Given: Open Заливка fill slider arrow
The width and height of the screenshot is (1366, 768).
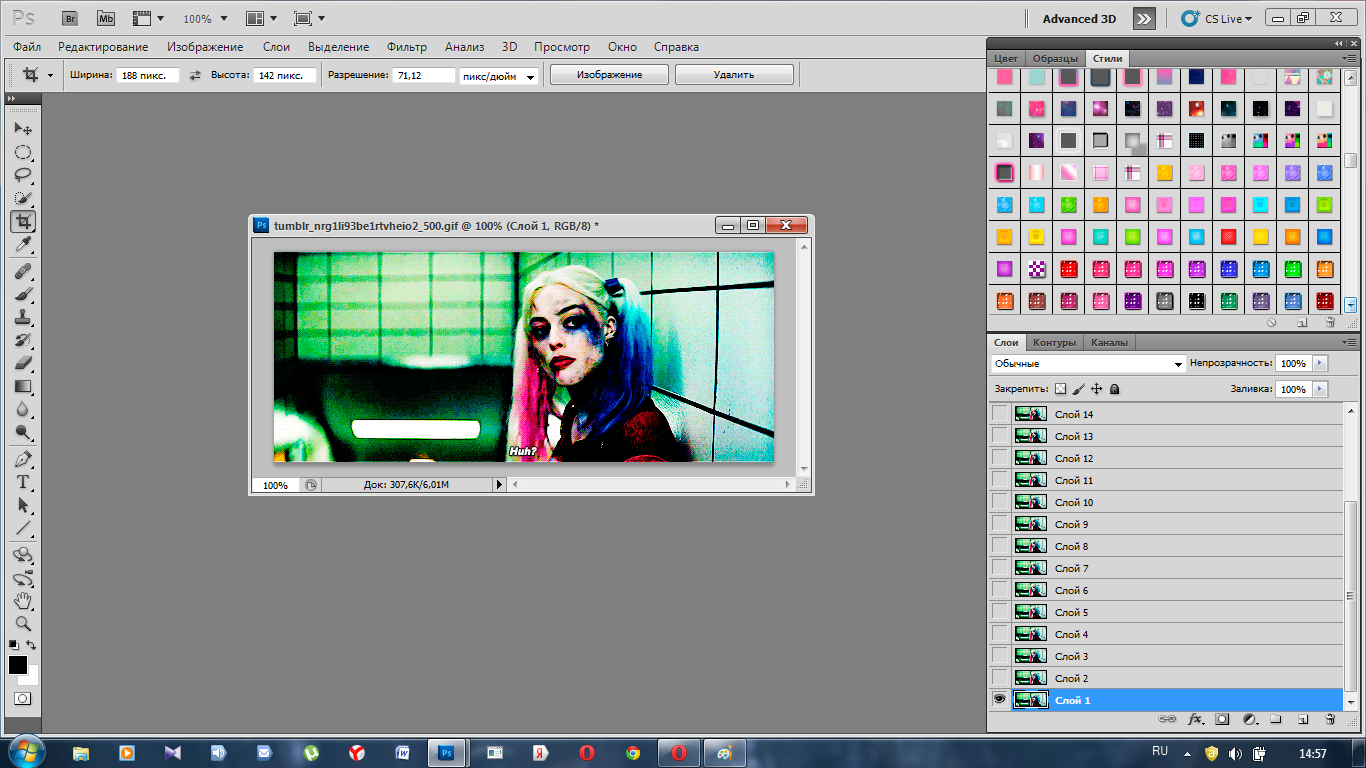Looking at the screenshot, I should (1321, 389).
